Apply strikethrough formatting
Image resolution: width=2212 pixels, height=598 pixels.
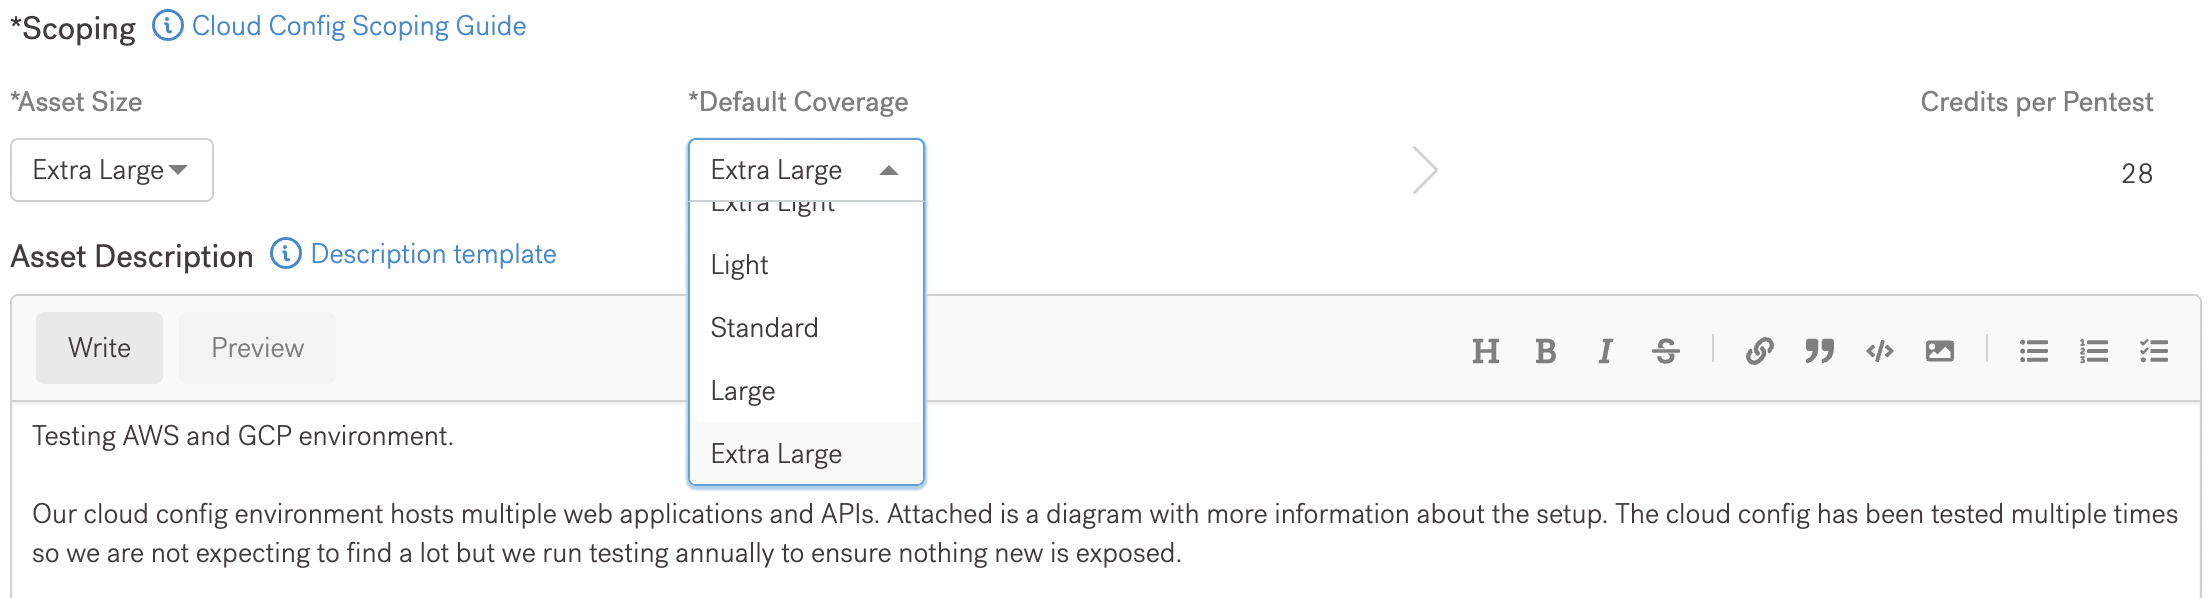(x=1666, y=351)
